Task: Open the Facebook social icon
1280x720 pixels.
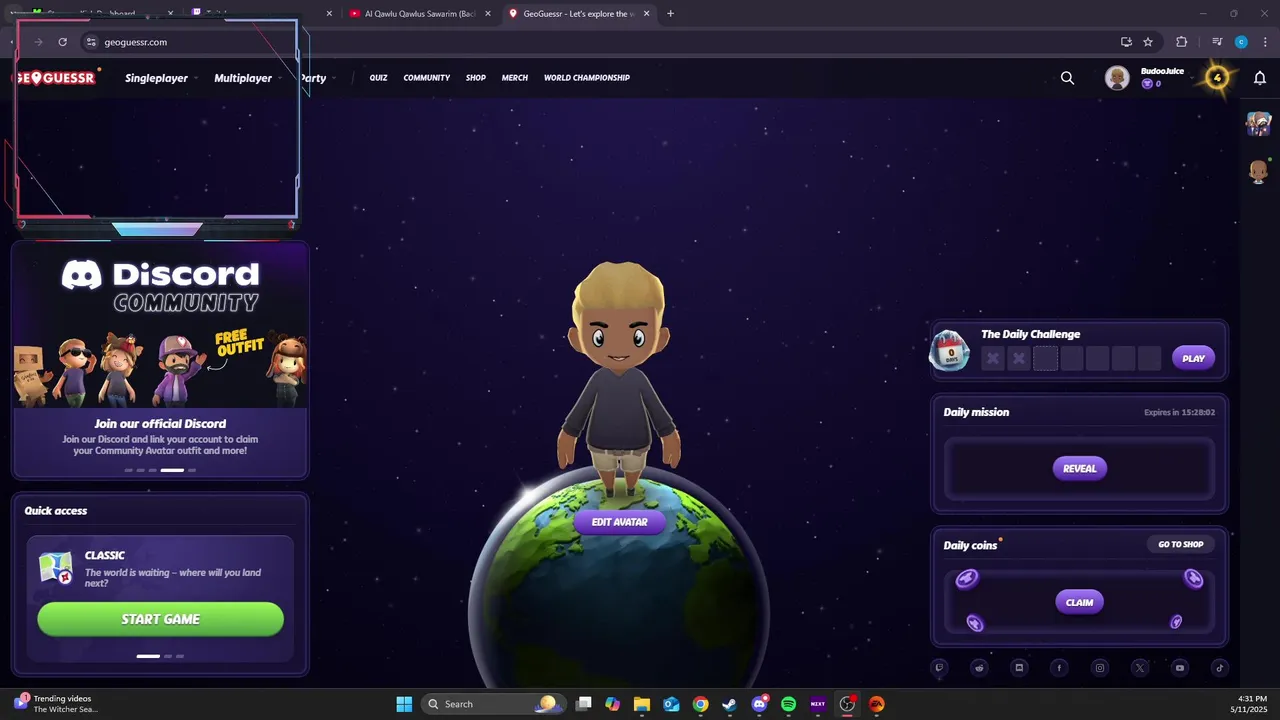Action: [1059, 668]
